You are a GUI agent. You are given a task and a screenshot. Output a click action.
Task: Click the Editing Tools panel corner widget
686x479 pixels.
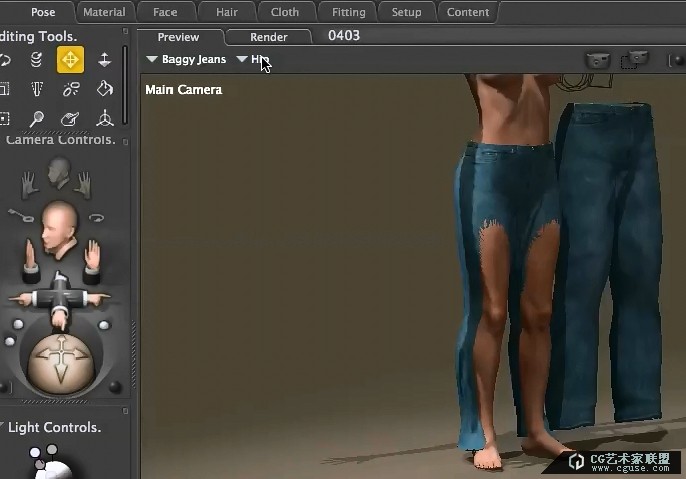[x=125, y=31]
